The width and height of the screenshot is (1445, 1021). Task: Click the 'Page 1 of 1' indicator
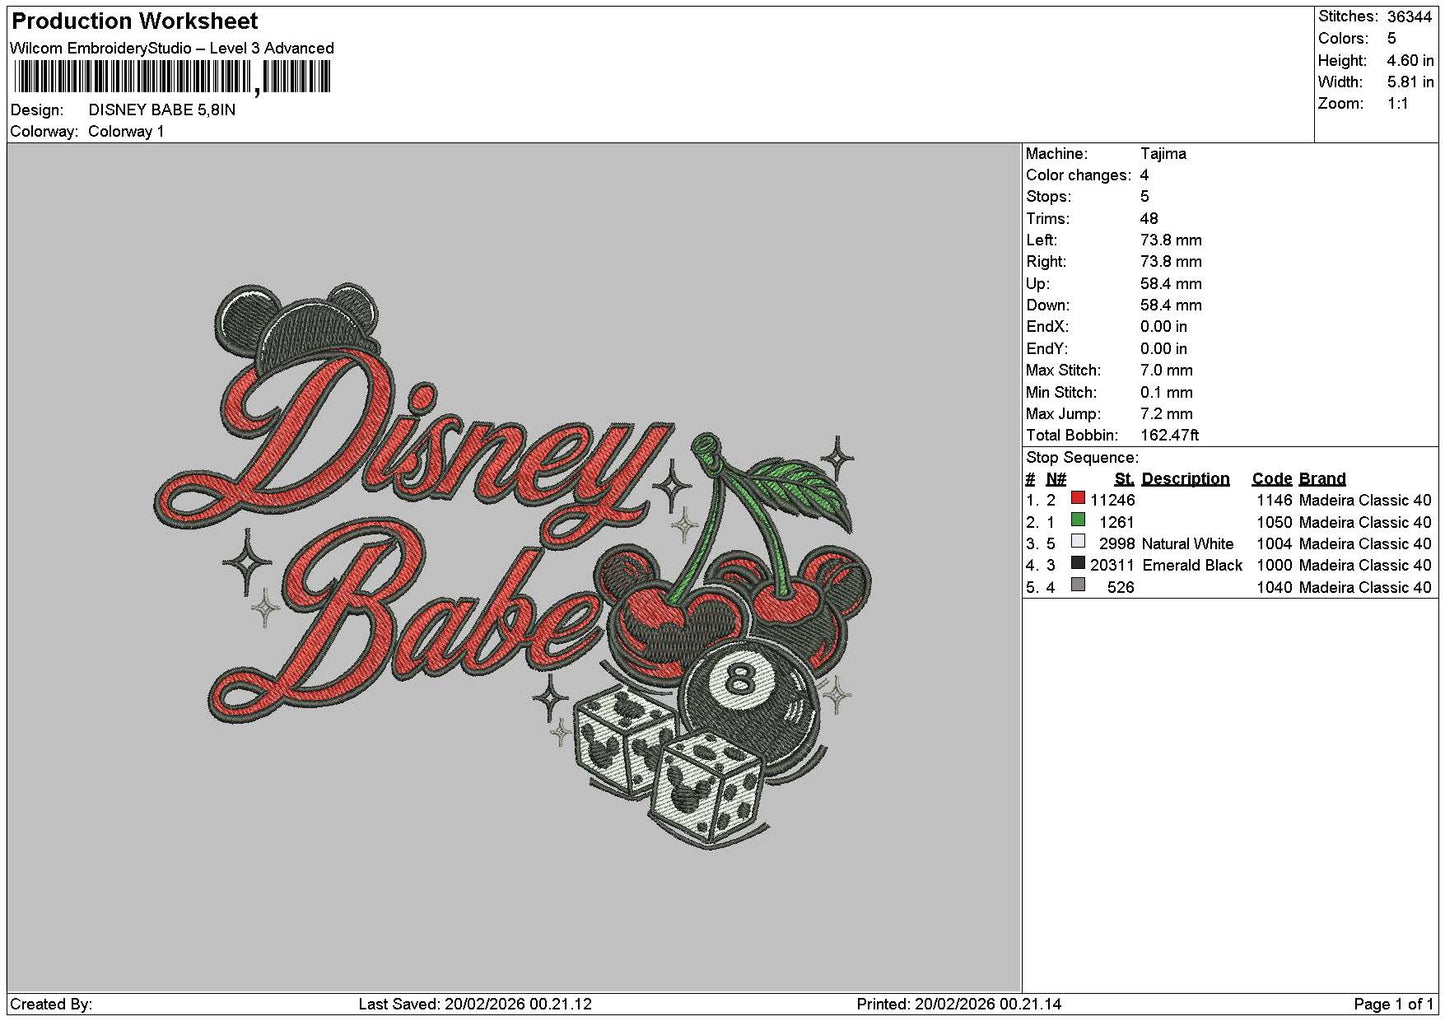tap(1394, 1005)
